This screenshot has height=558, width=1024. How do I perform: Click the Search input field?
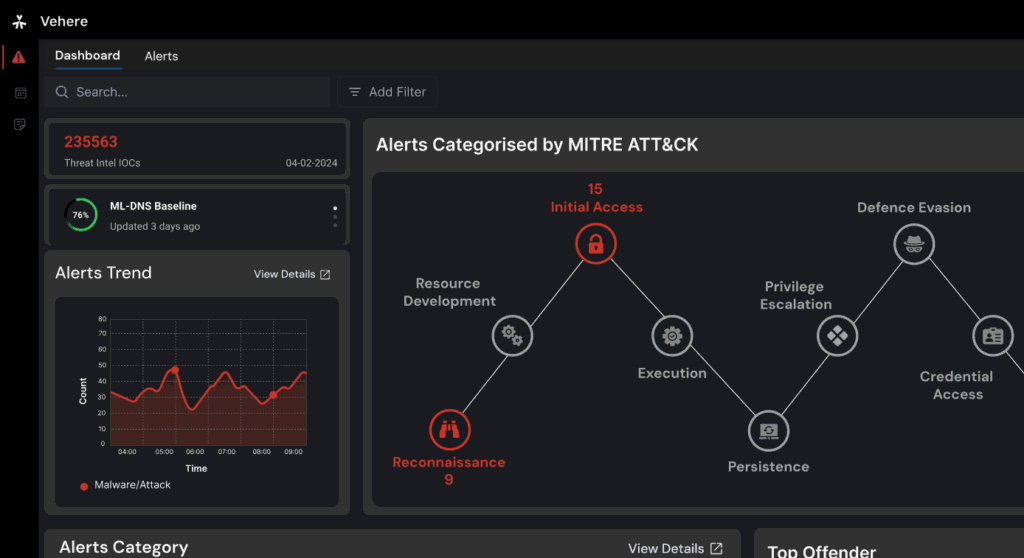[188, 92]
